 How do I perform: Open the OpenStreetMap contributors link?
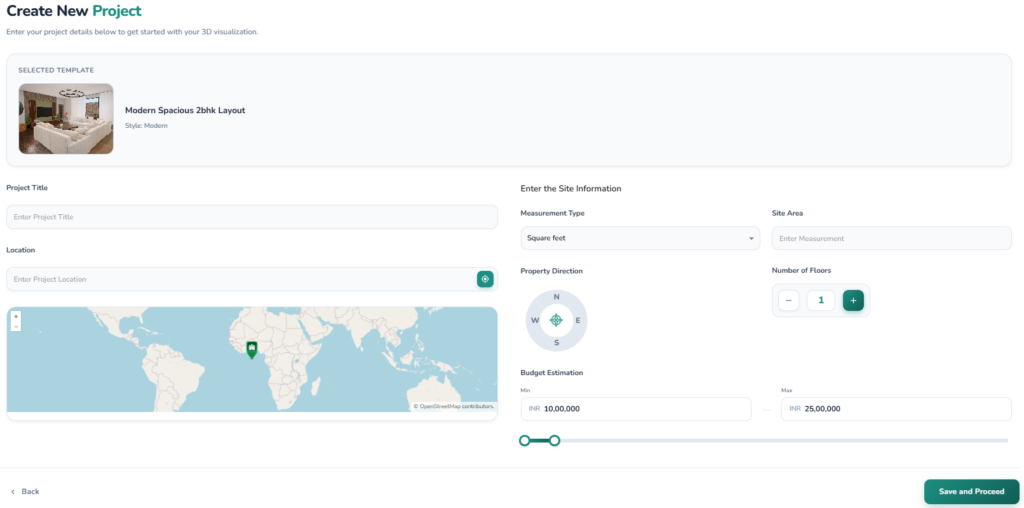pos(456,406)
